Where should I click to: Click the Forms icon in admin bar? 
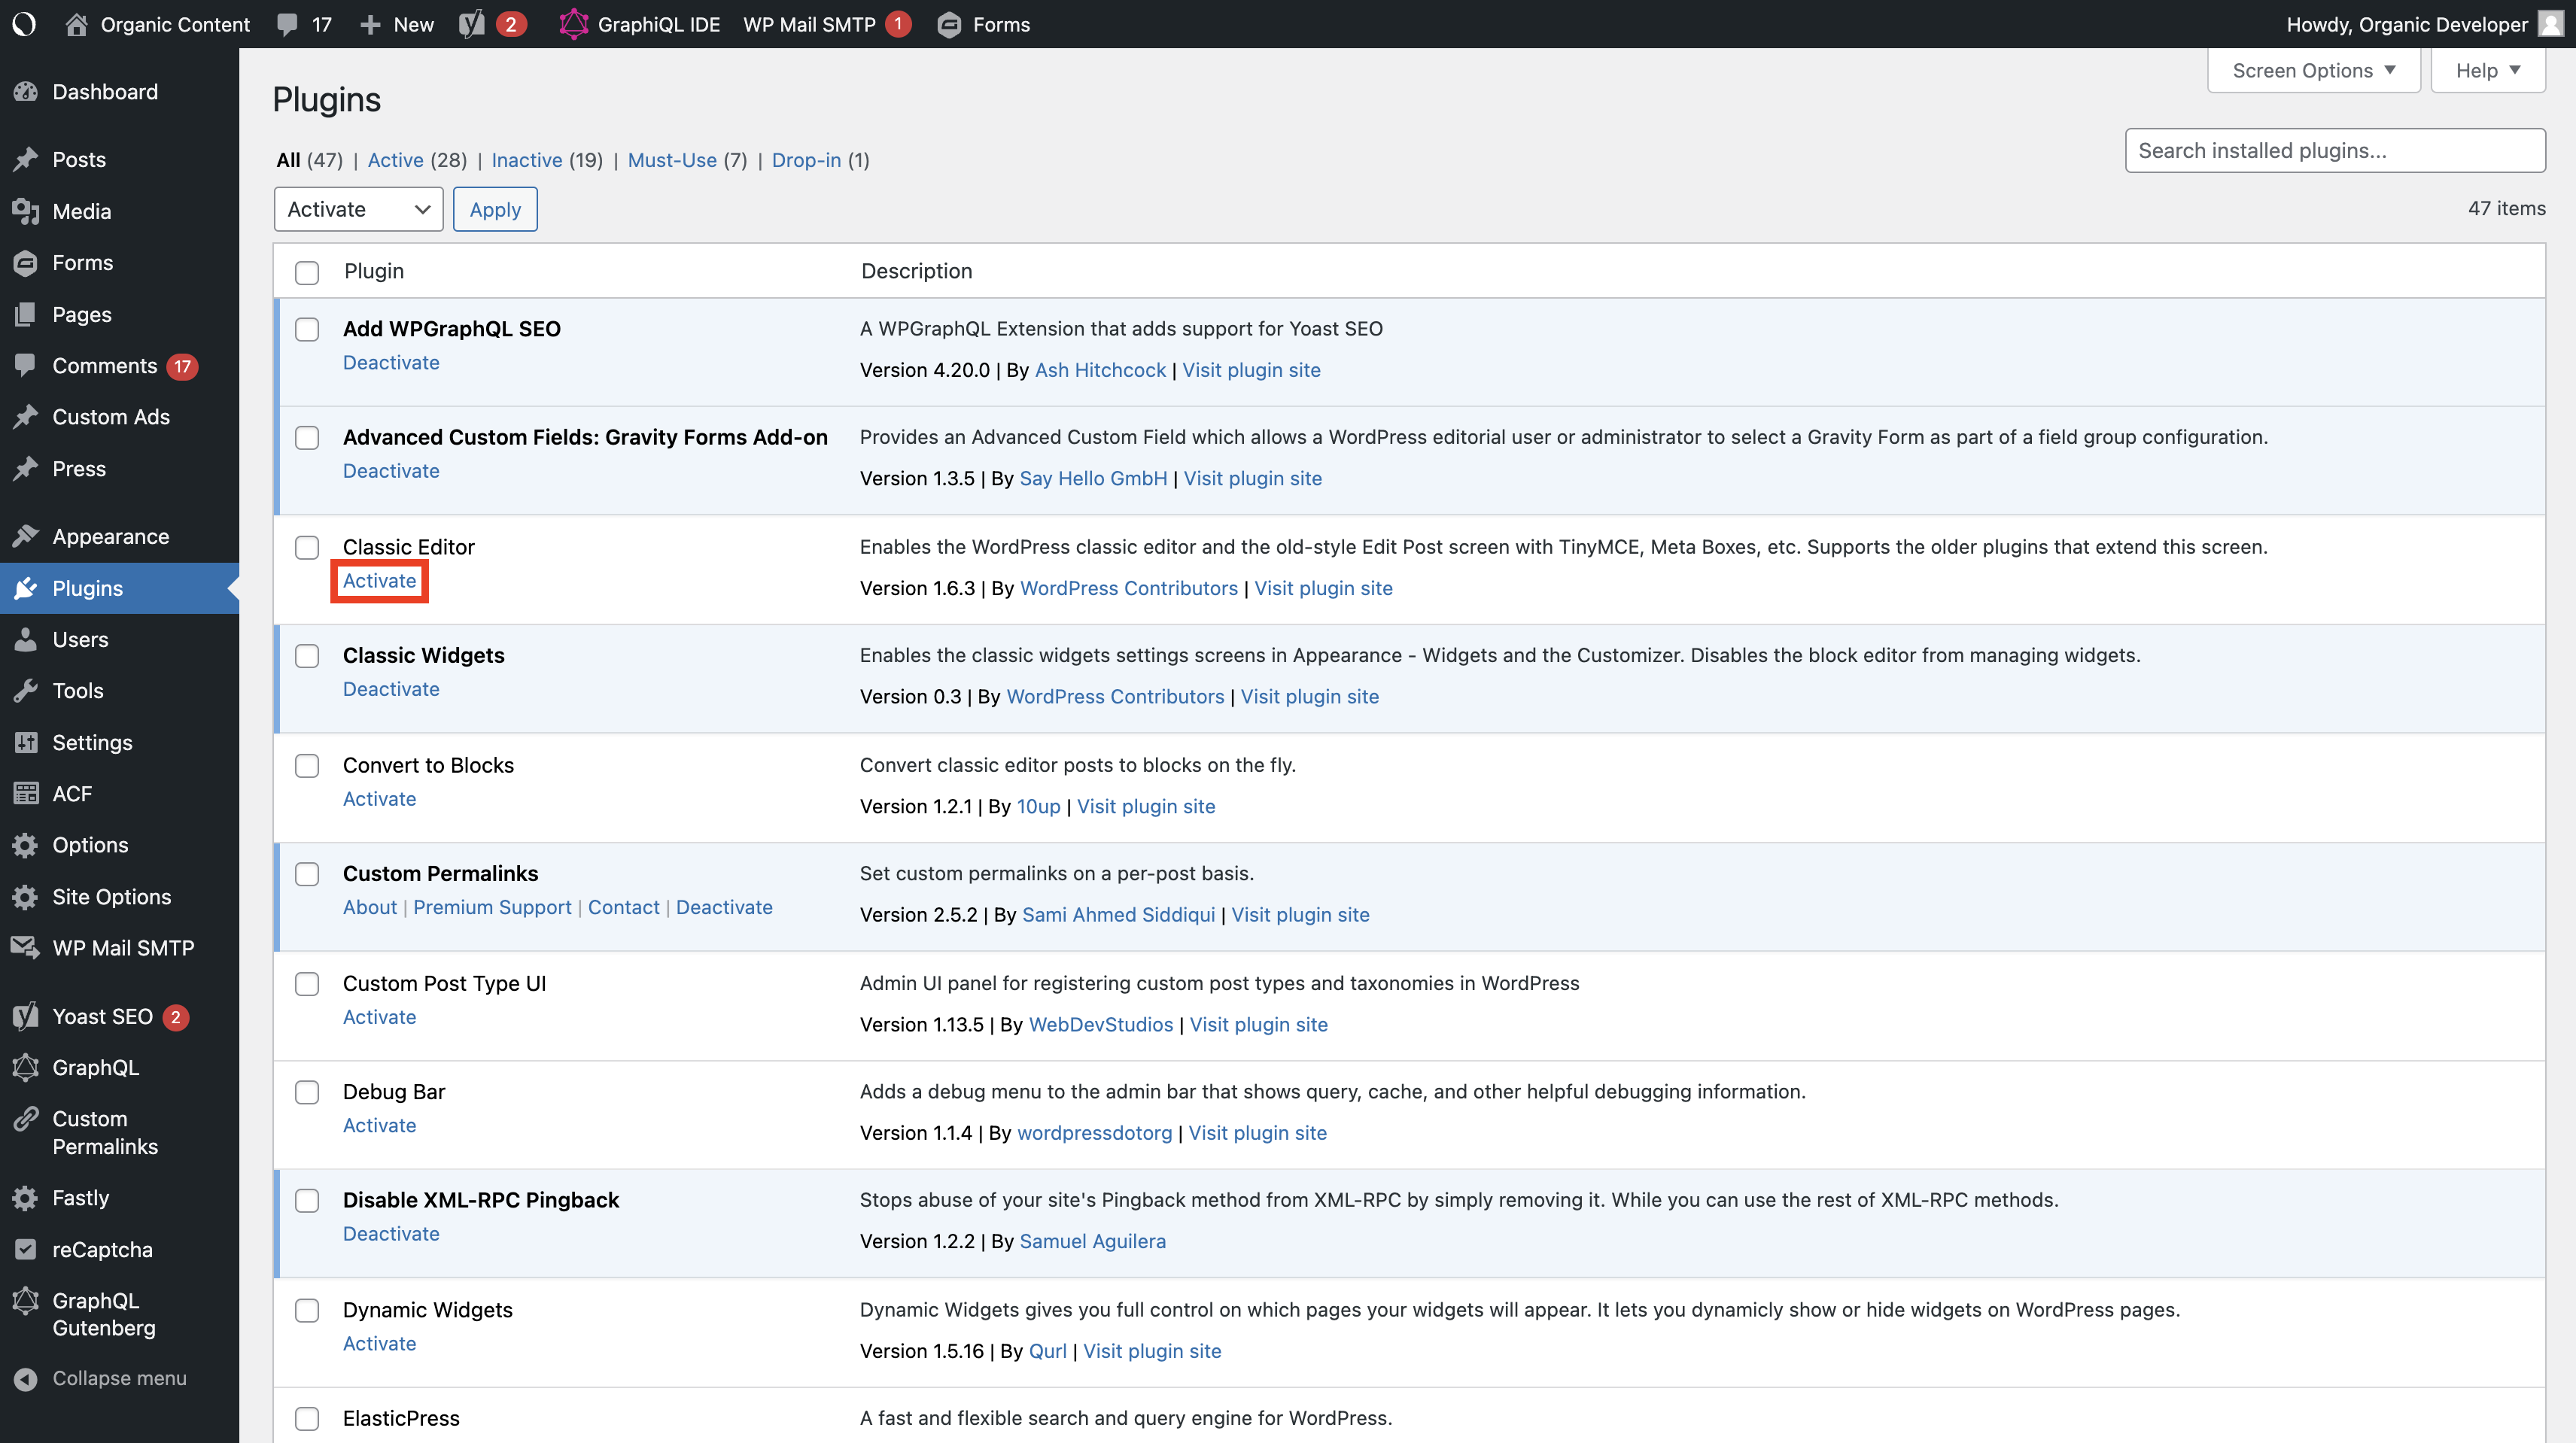point(950,24)
